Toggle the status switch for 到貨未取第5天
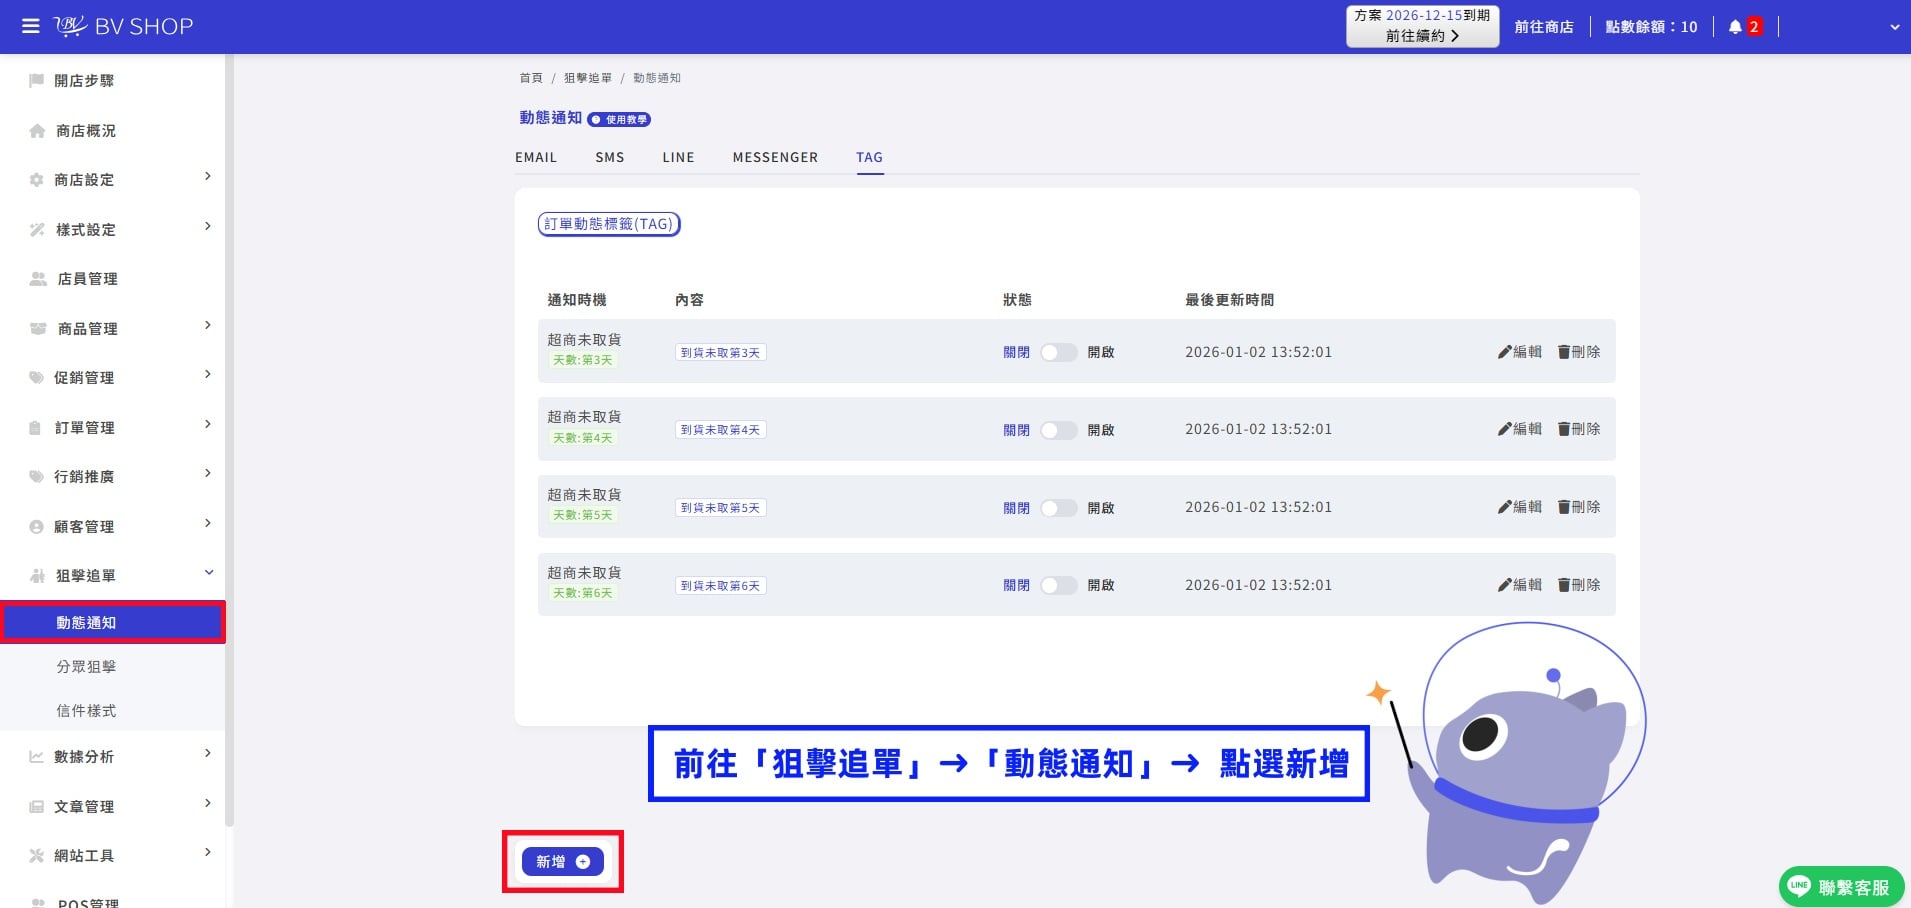 pos(1058,508)
